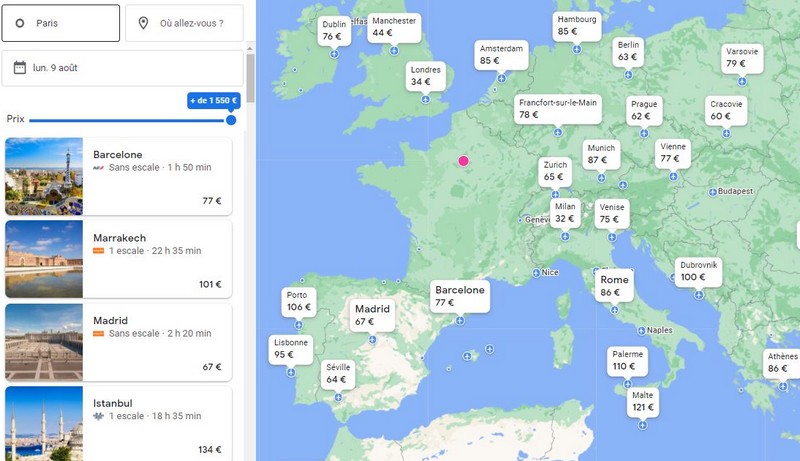Click the airport marker below Malte label
Screen dimensions: 800x461
[642, 425]
